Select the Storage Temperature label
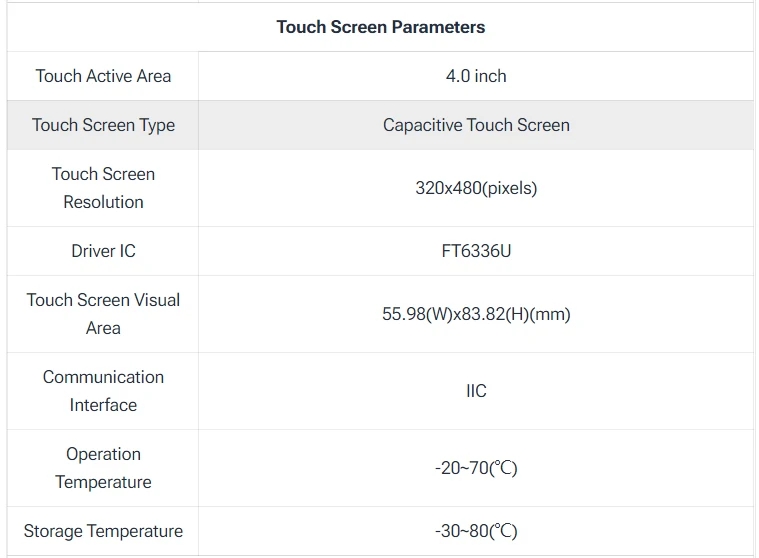Viewport: 759px width, 558px height. pyautogui.click(x=103, y=531)
